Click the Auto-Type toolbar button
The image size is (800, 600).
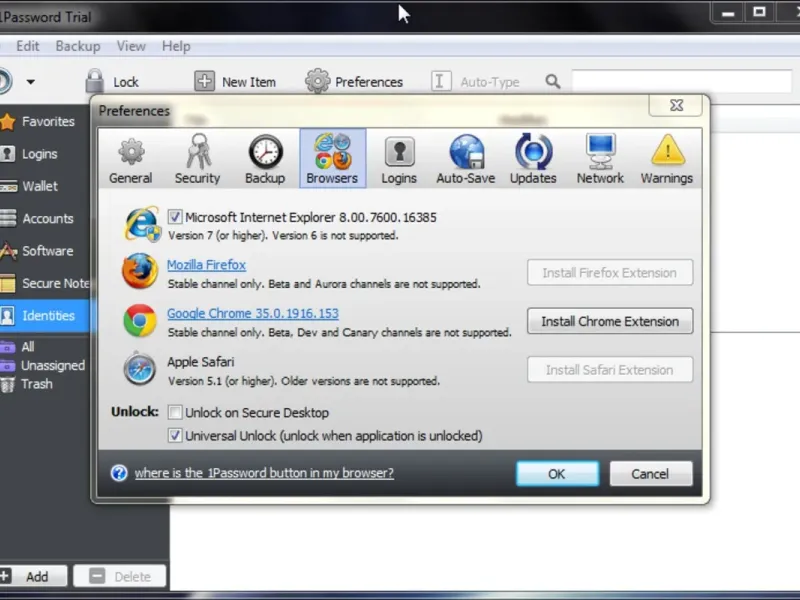pyautogui.click(x=475, y=82)
